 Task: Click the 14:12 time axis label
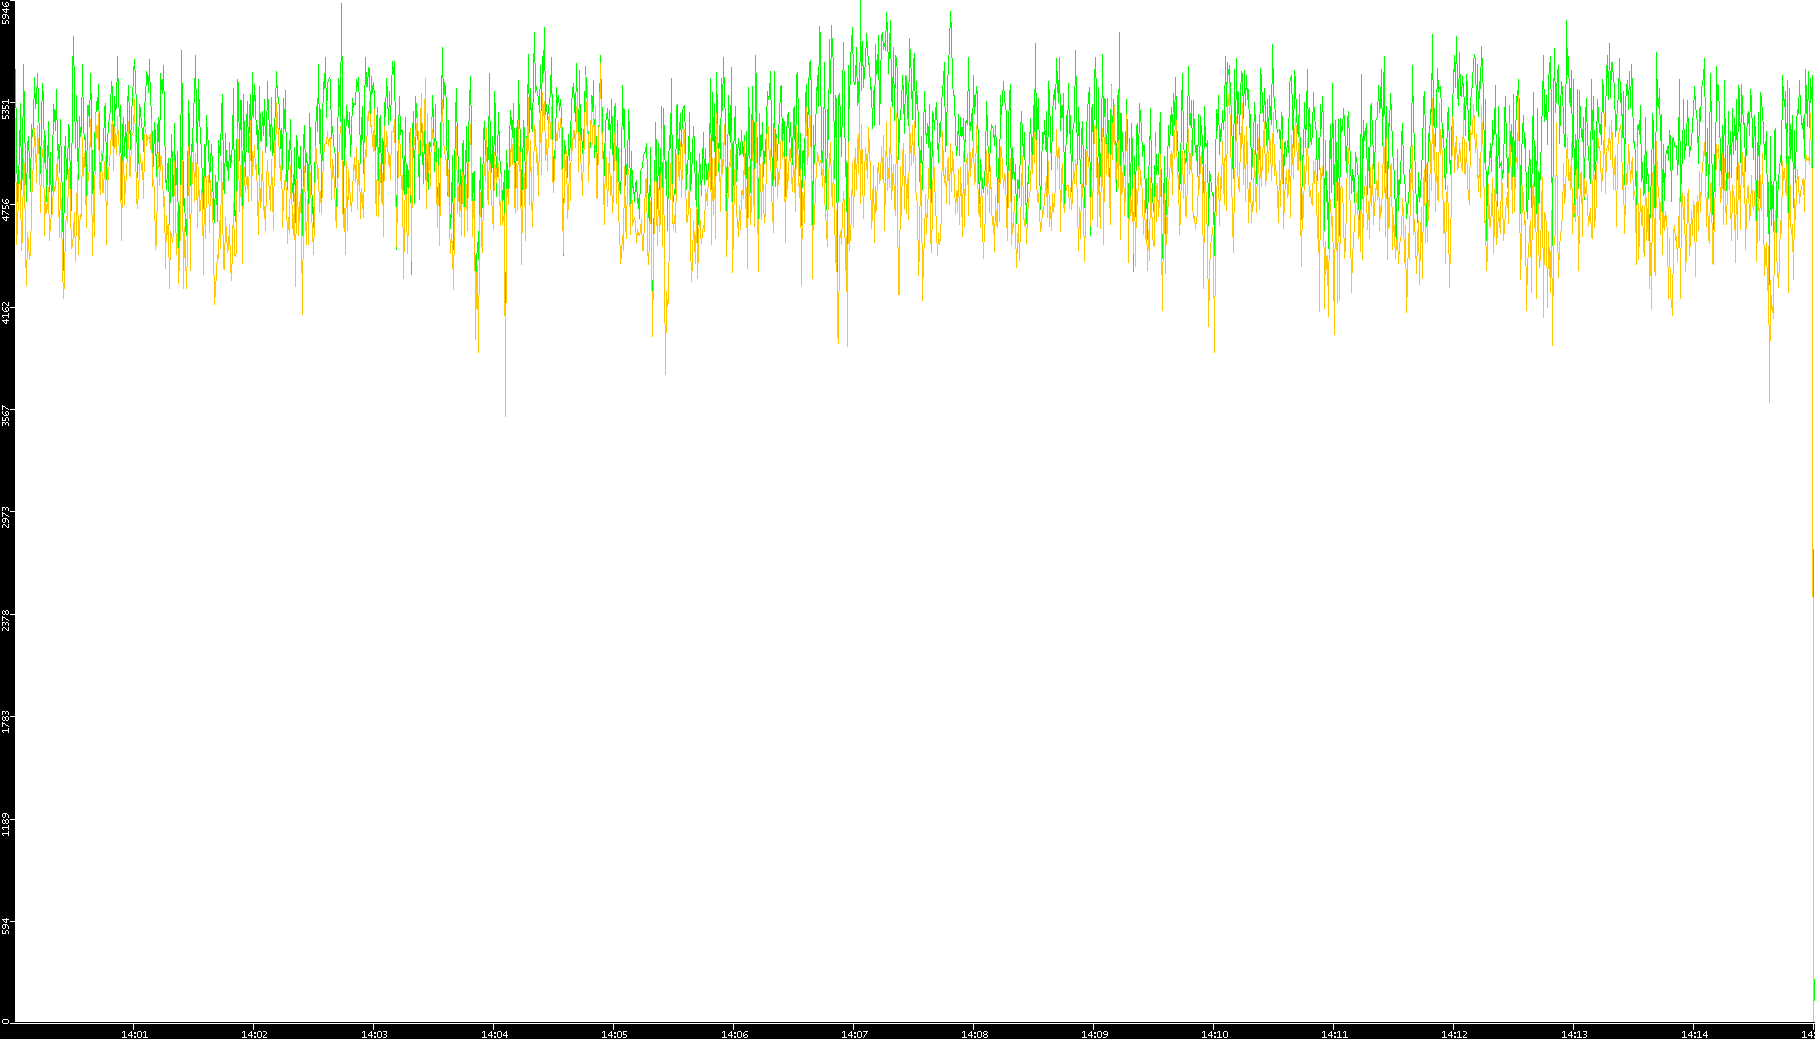click(1454, 1033)
